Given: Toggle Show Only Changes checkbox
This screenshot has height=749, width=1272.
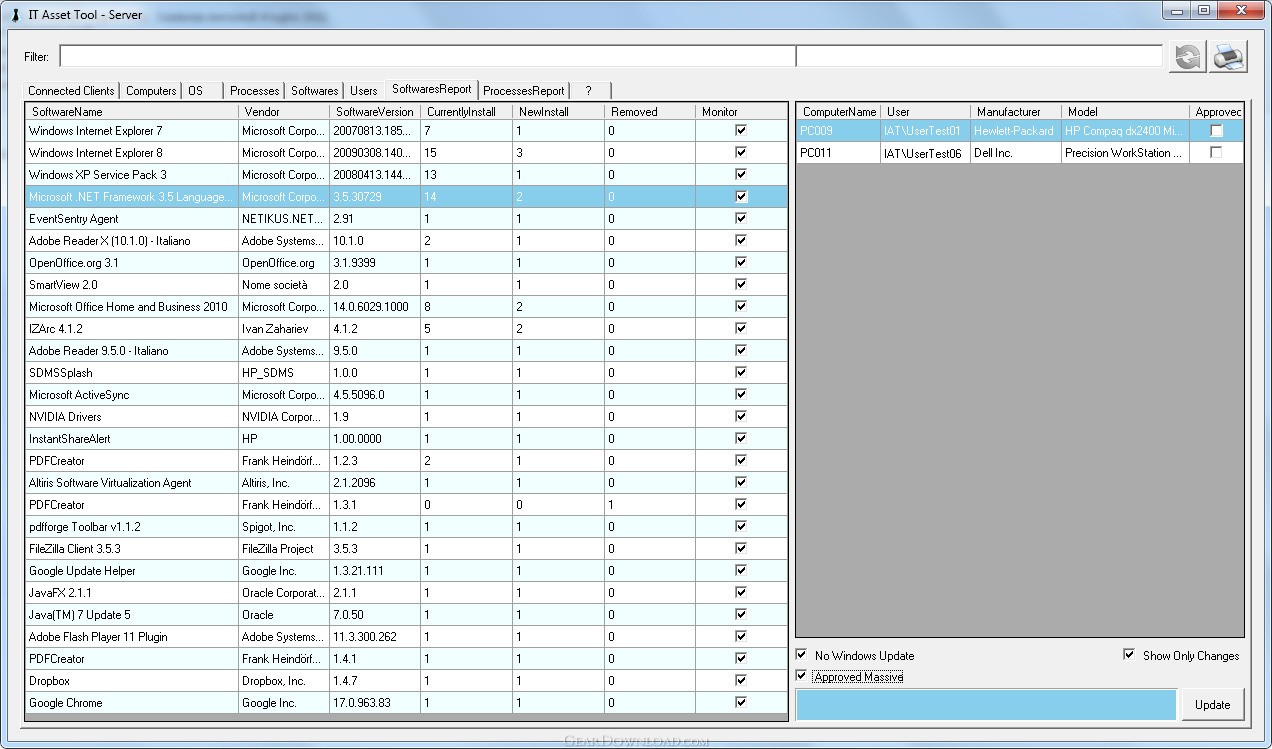Looking at the screenshot, I should coord(1129,655).
